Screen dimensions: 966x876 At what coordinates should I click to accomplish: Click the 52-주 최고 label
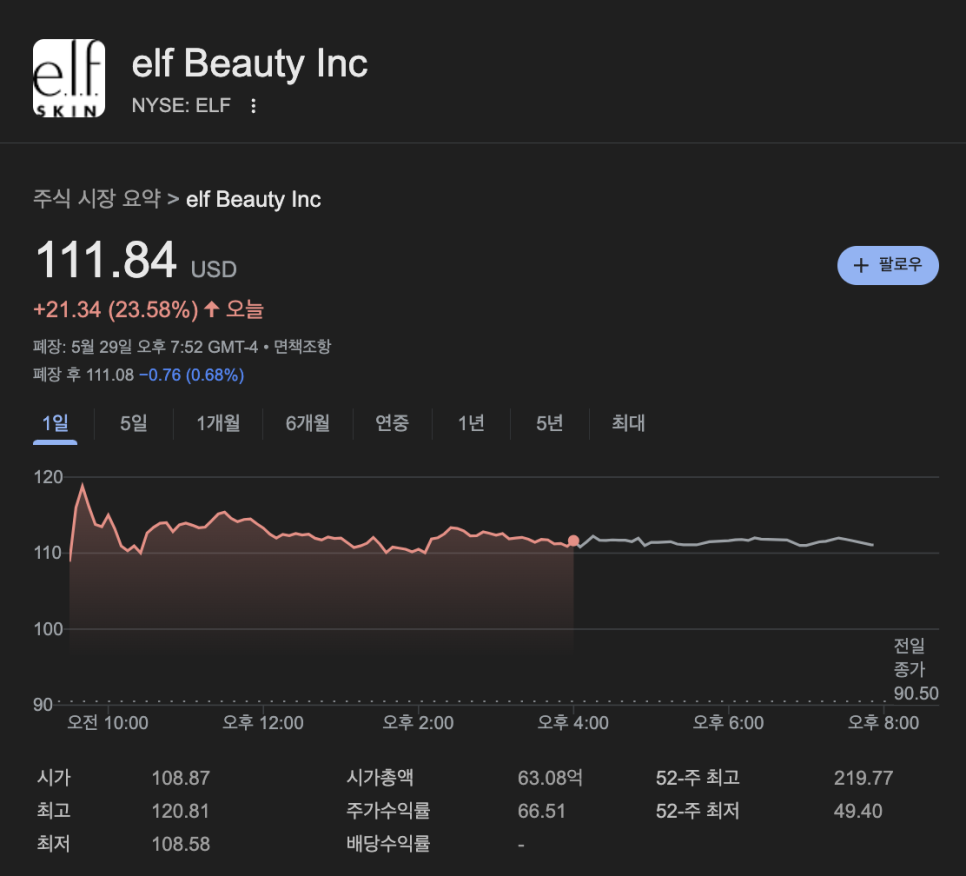697,778
